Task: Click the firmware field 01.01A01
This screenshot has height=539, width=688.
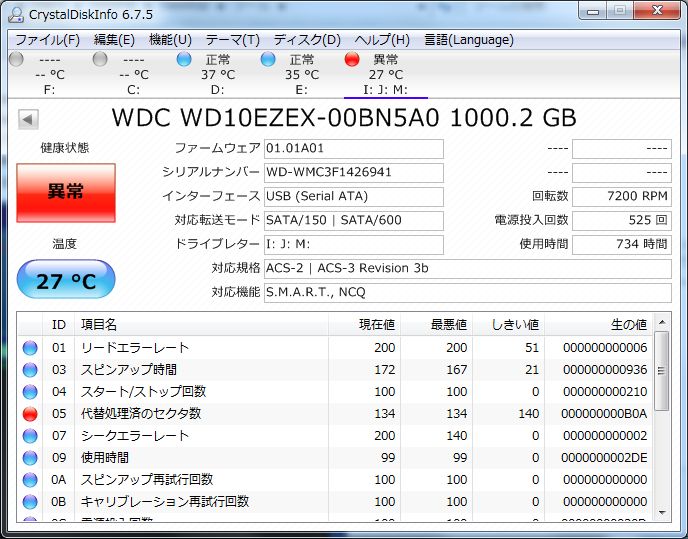Action: pos(354,149)
